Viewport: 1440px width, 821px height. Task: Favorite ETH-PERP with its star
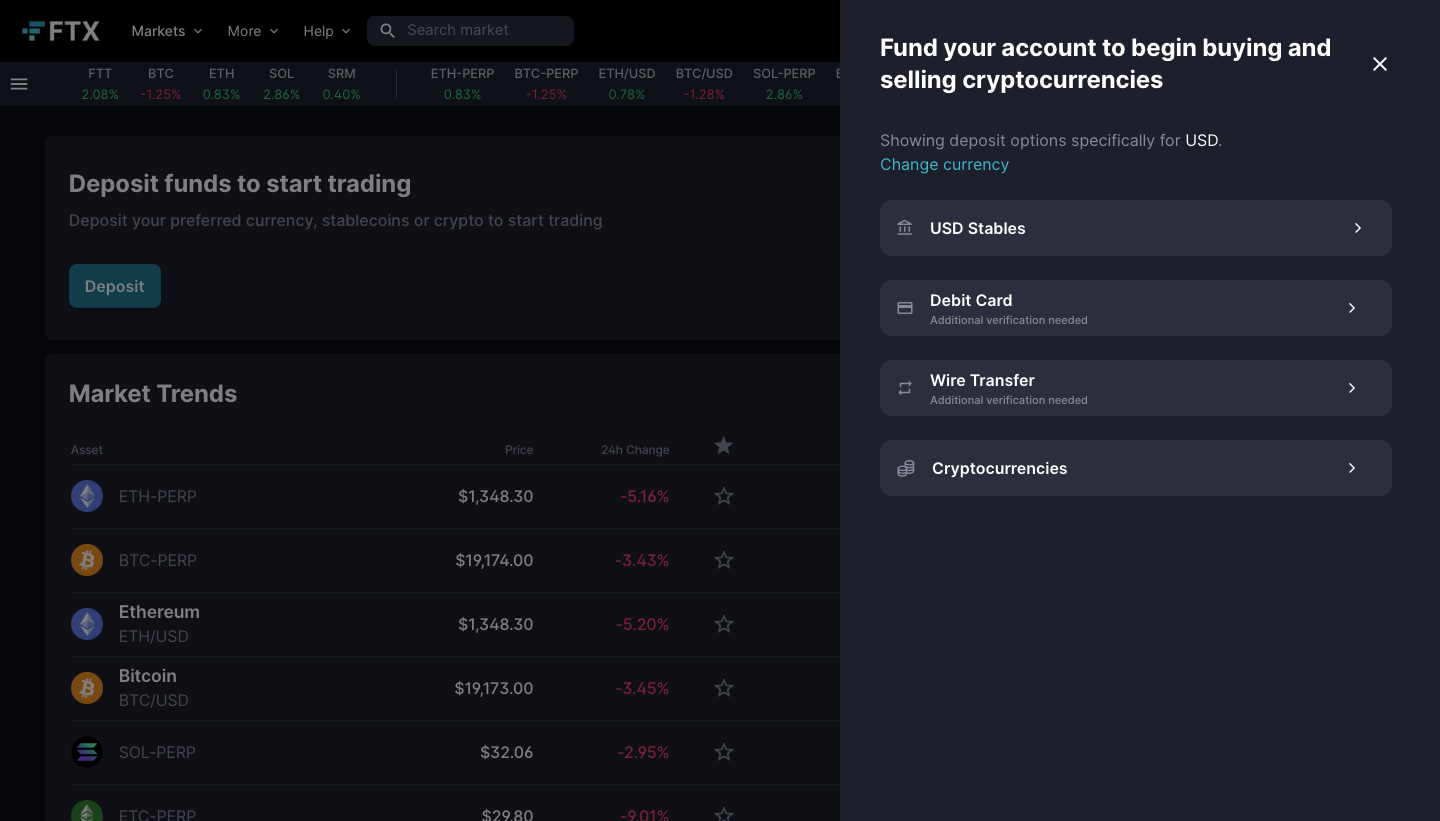724,496
